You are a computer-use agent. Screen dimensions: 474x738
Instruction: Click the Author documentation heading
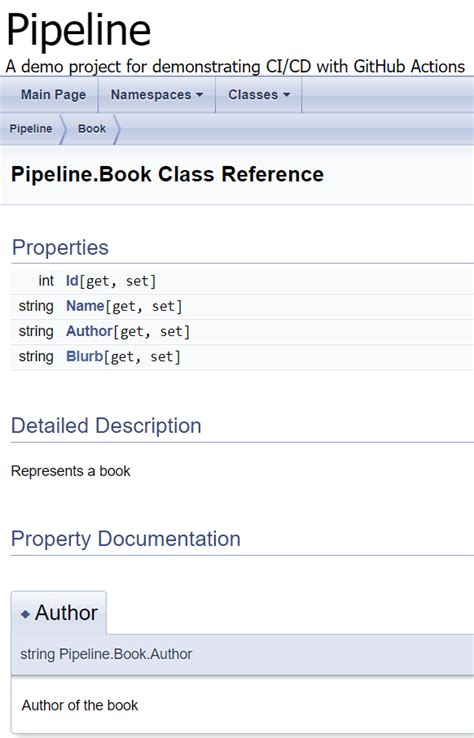(x=66, y=613)
